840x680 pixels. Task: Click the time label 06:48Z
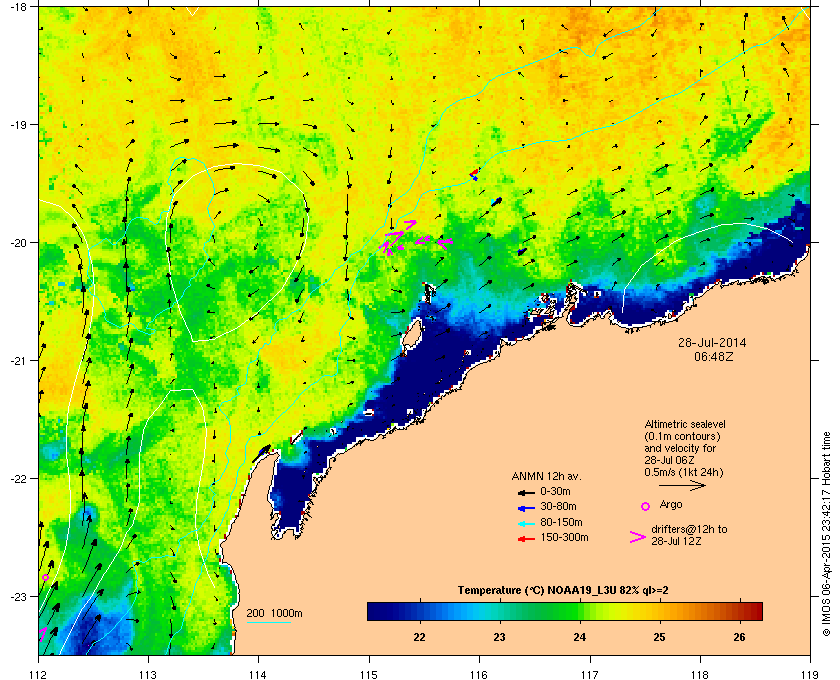coord(714,356)
